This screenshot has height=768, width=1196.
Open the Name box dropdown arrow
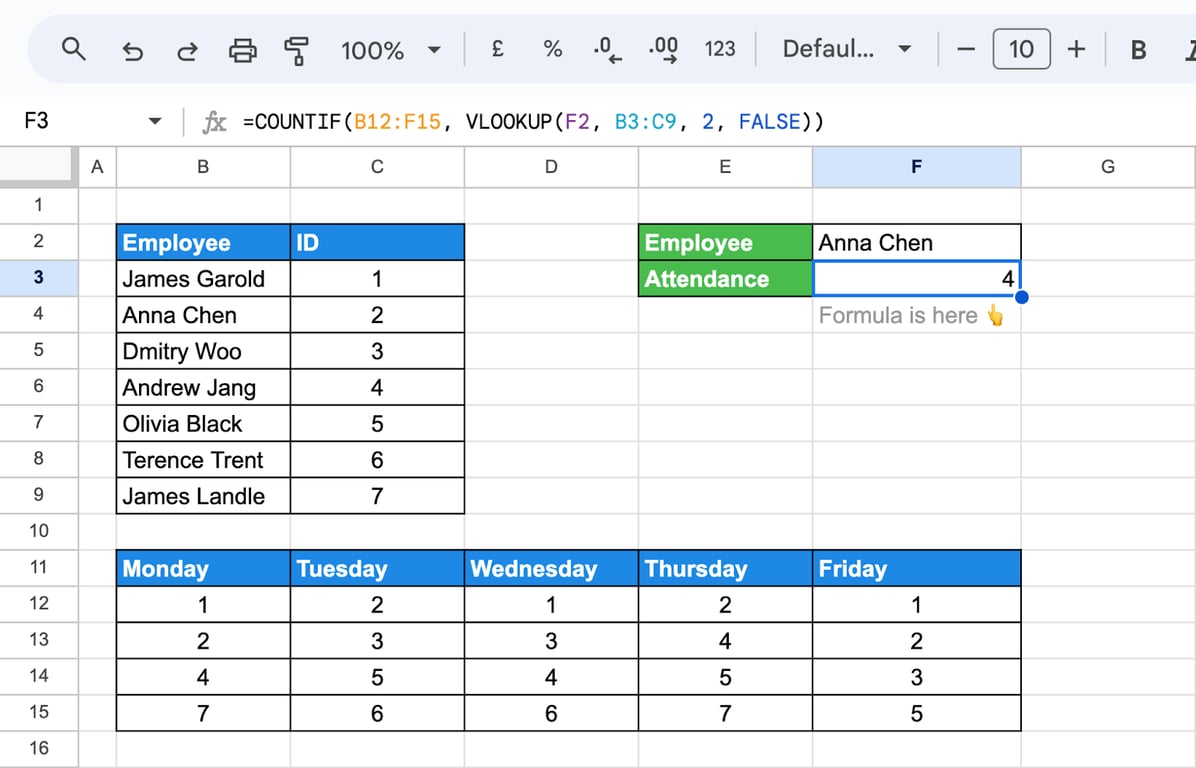point(155,121)
